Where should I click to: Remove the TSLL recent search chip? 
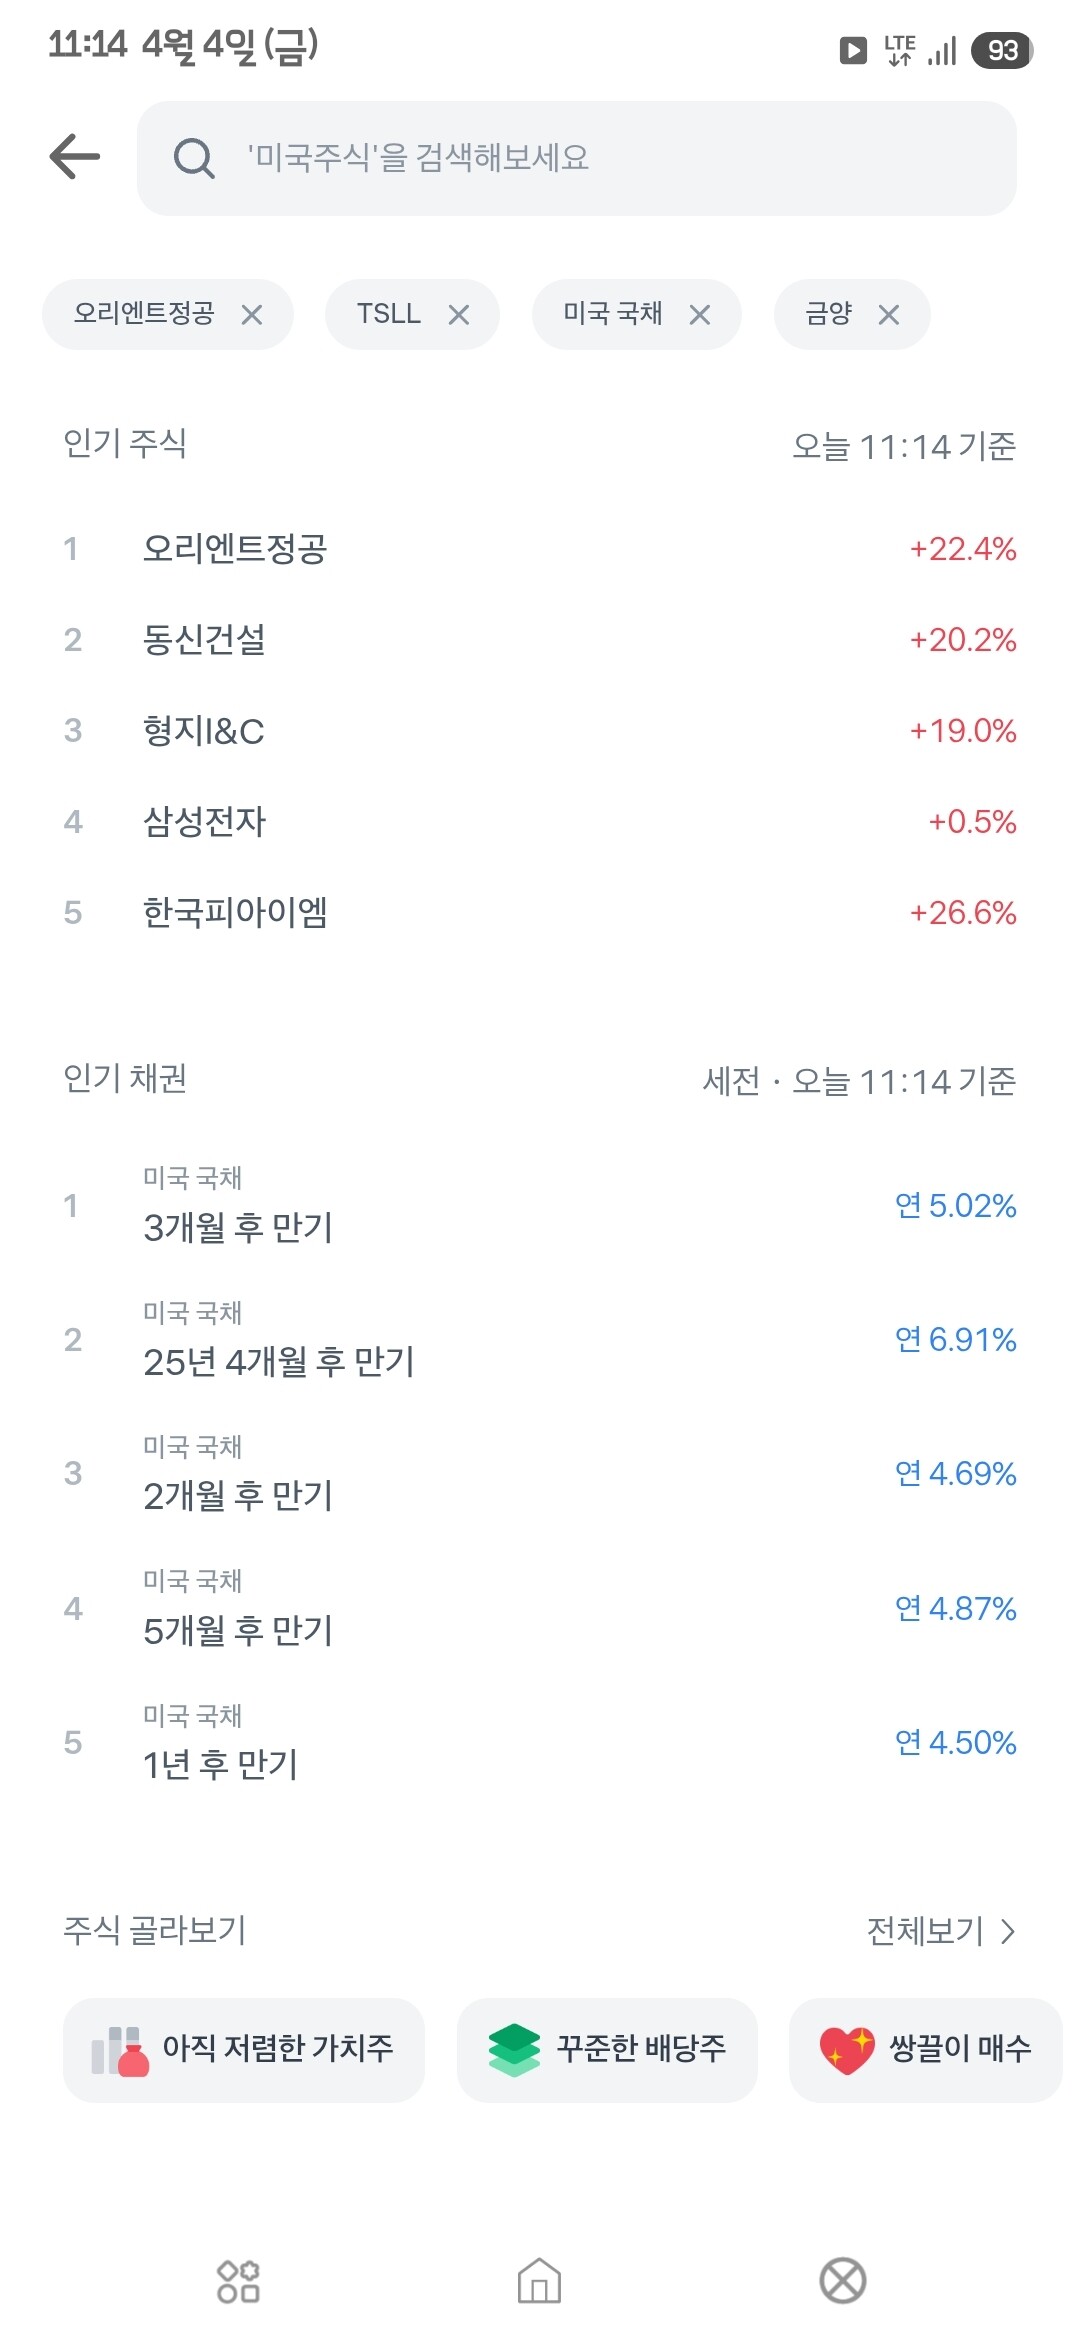pos(459,315)
